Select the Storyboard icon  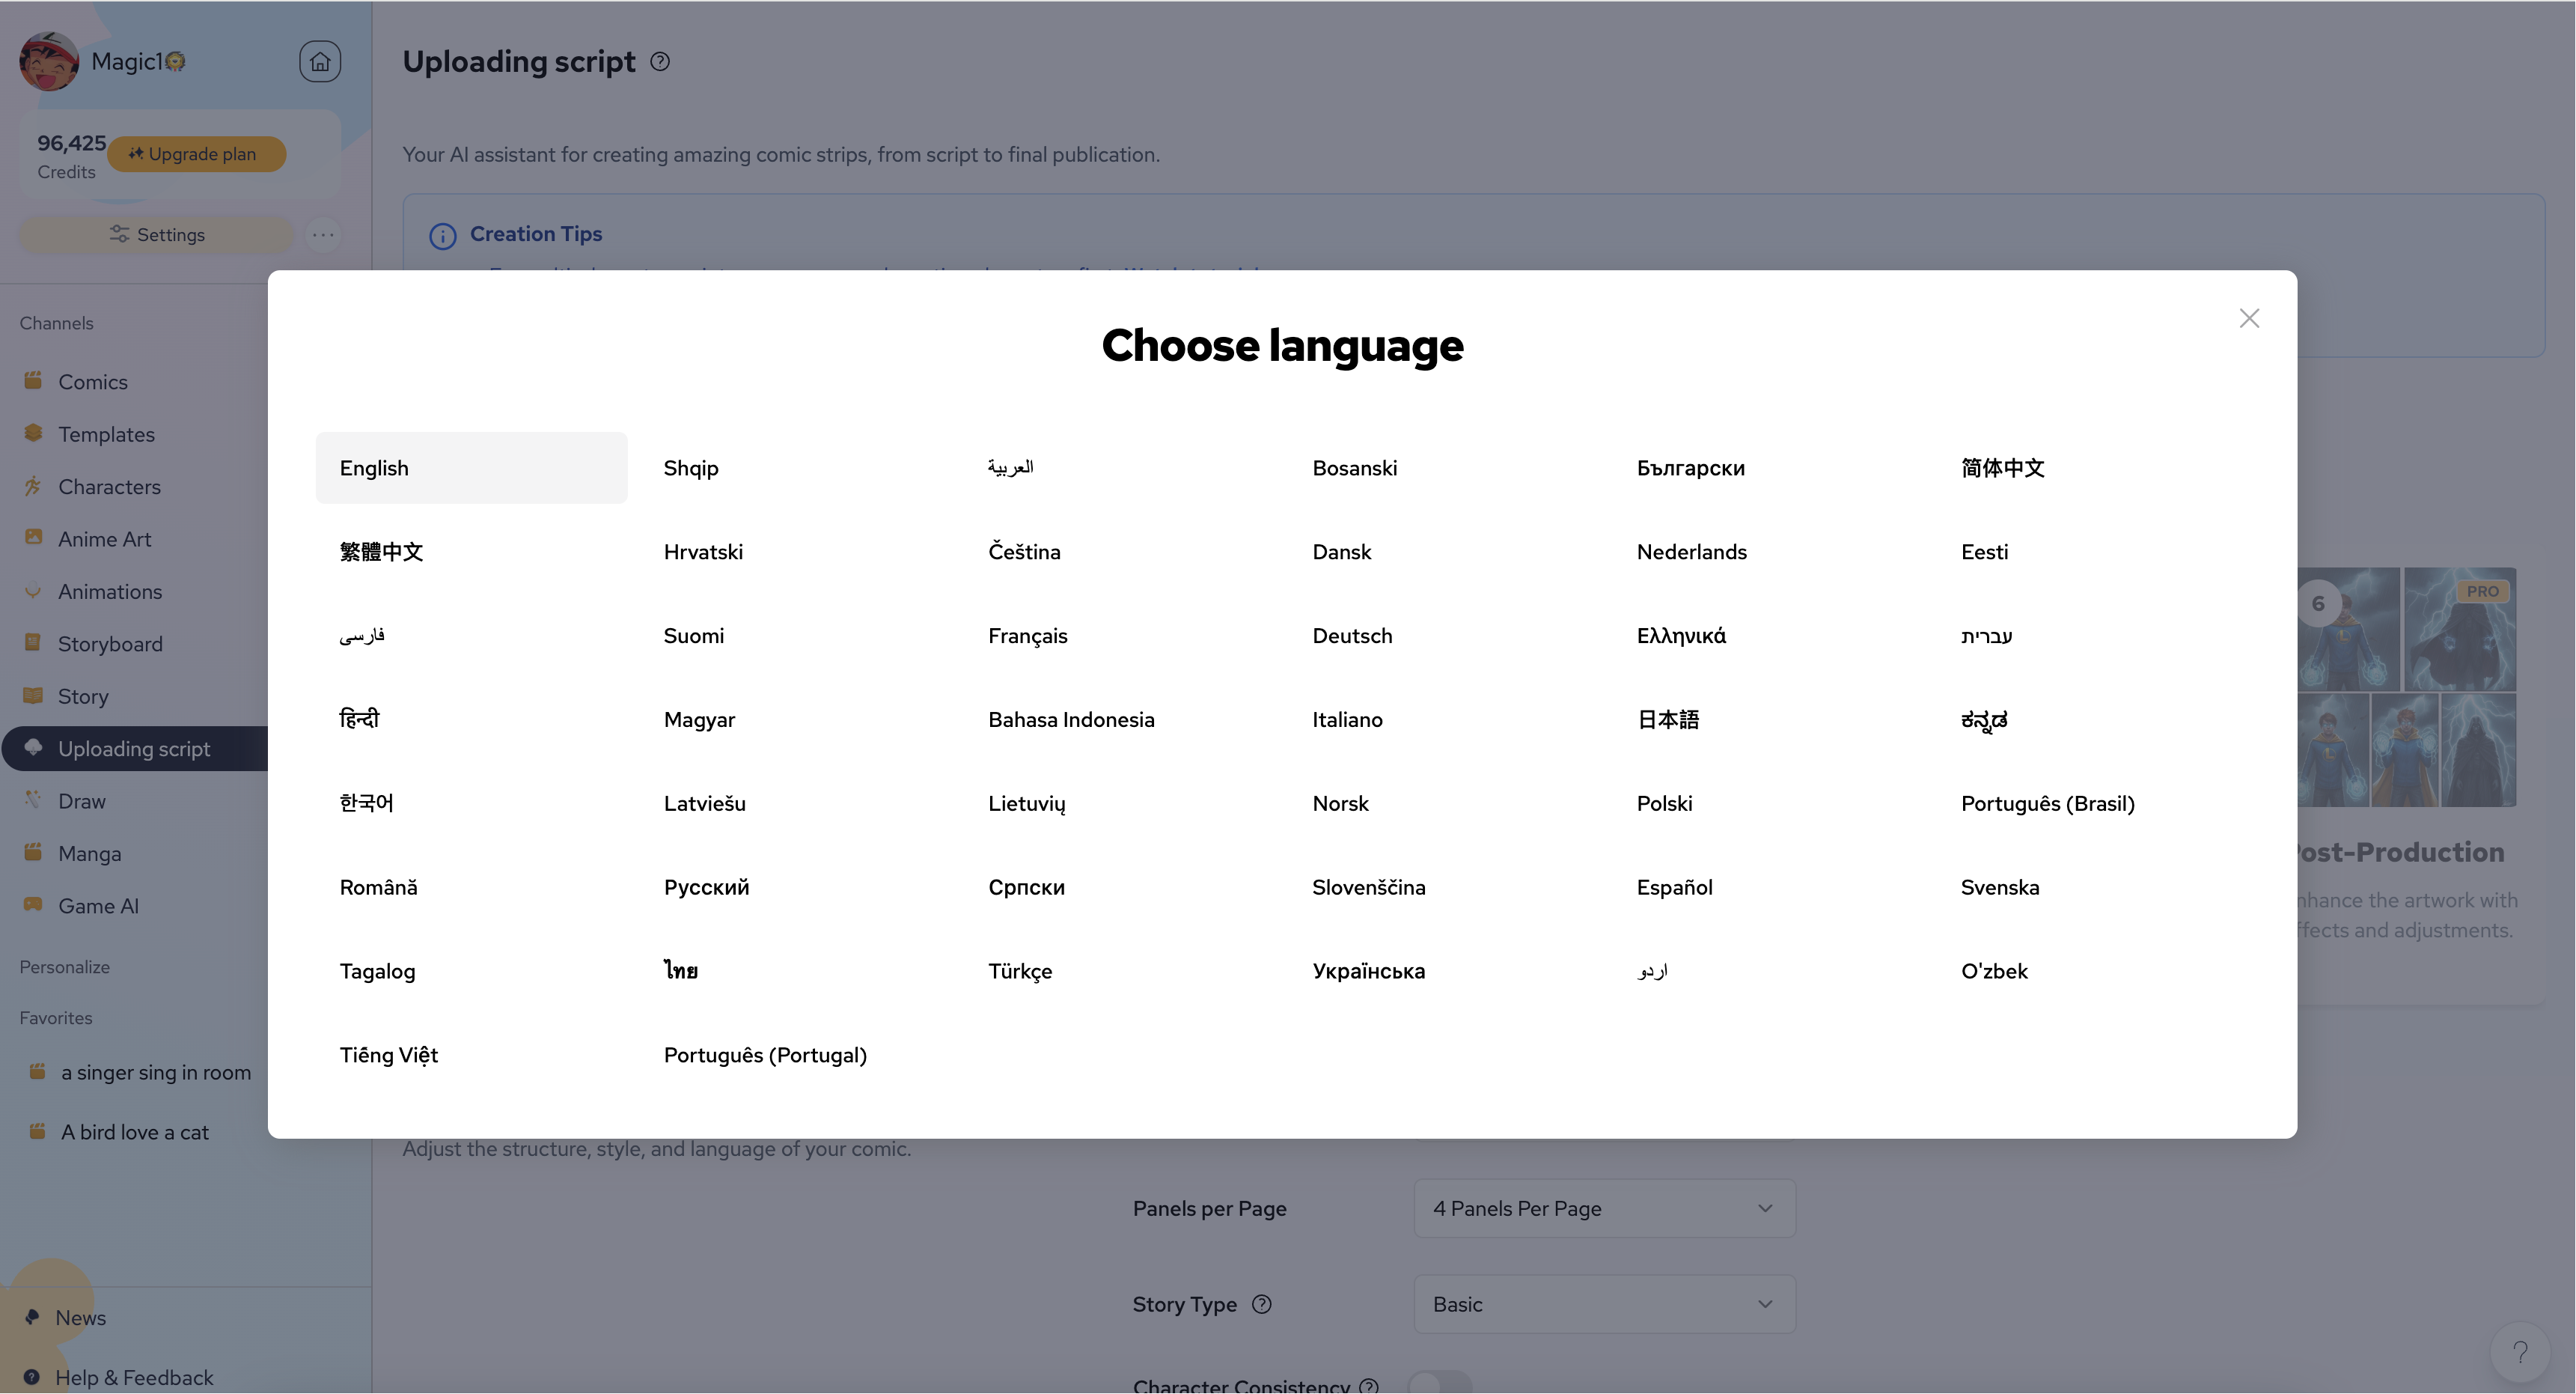(x=33, y=643)
